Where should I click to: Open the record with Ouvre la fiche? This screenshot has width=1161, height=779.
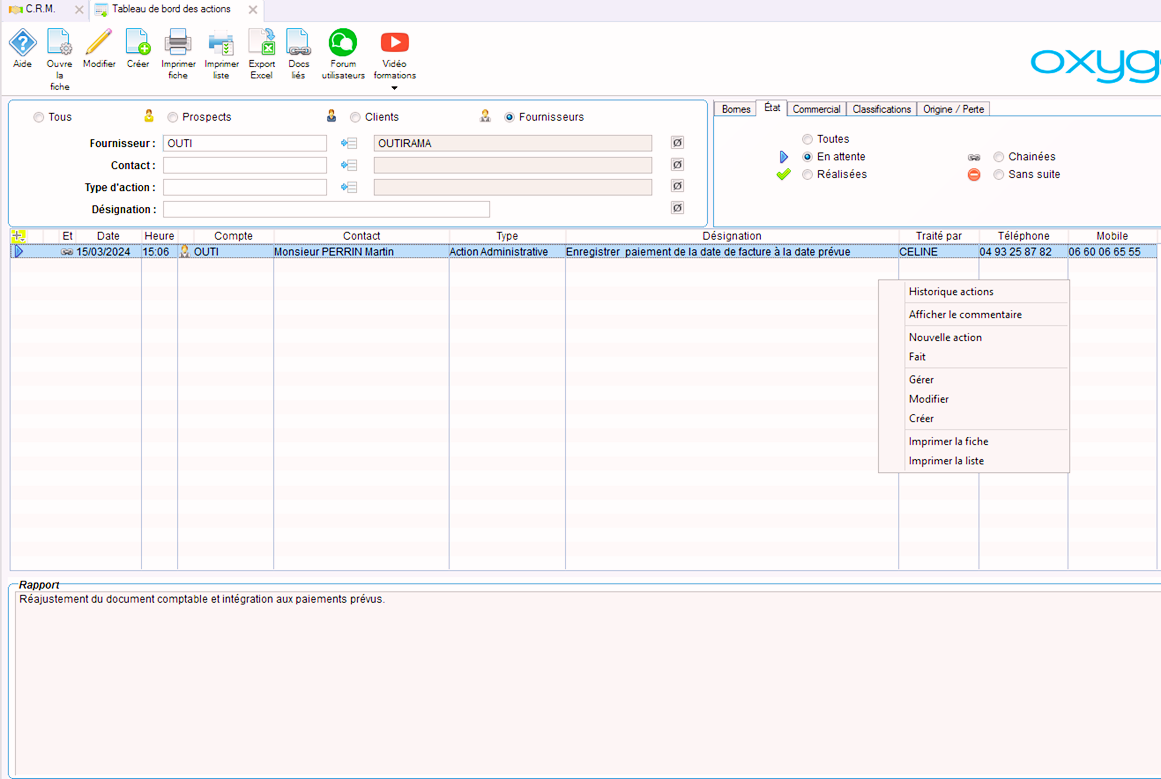pyautogui.click(x=59, y=43)
